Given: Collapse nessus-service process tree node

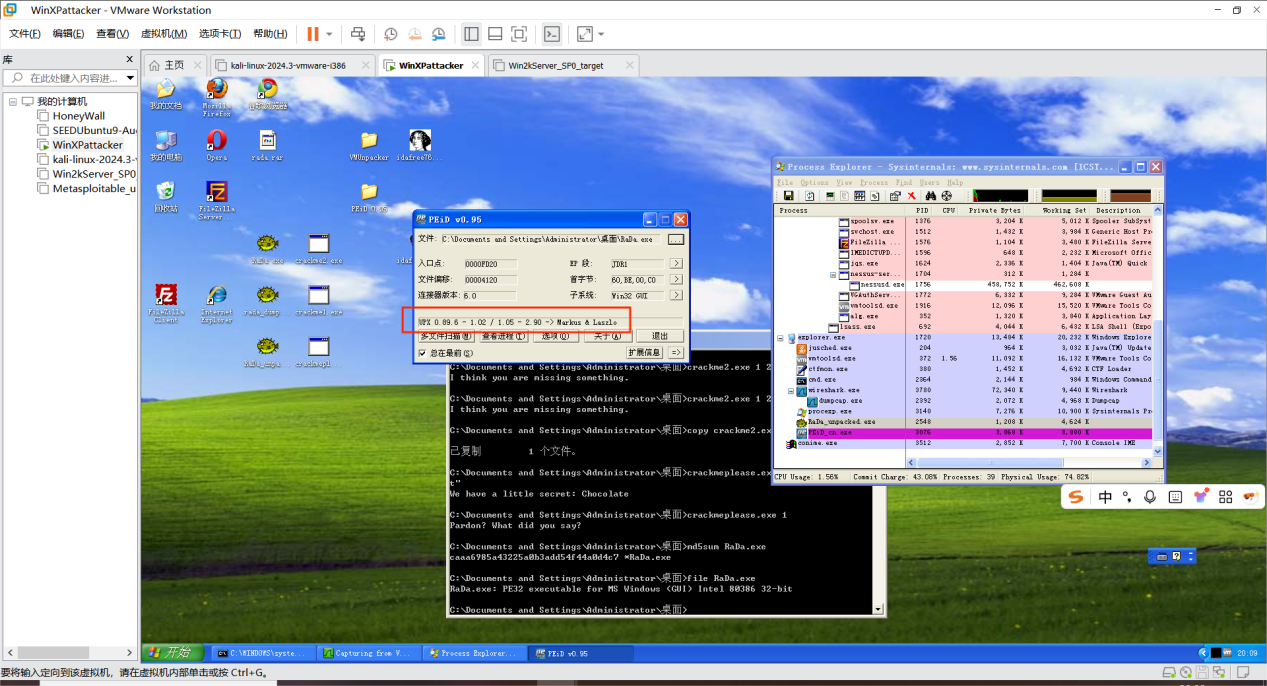Looking at the screenshot, I should tap(832, 274).
